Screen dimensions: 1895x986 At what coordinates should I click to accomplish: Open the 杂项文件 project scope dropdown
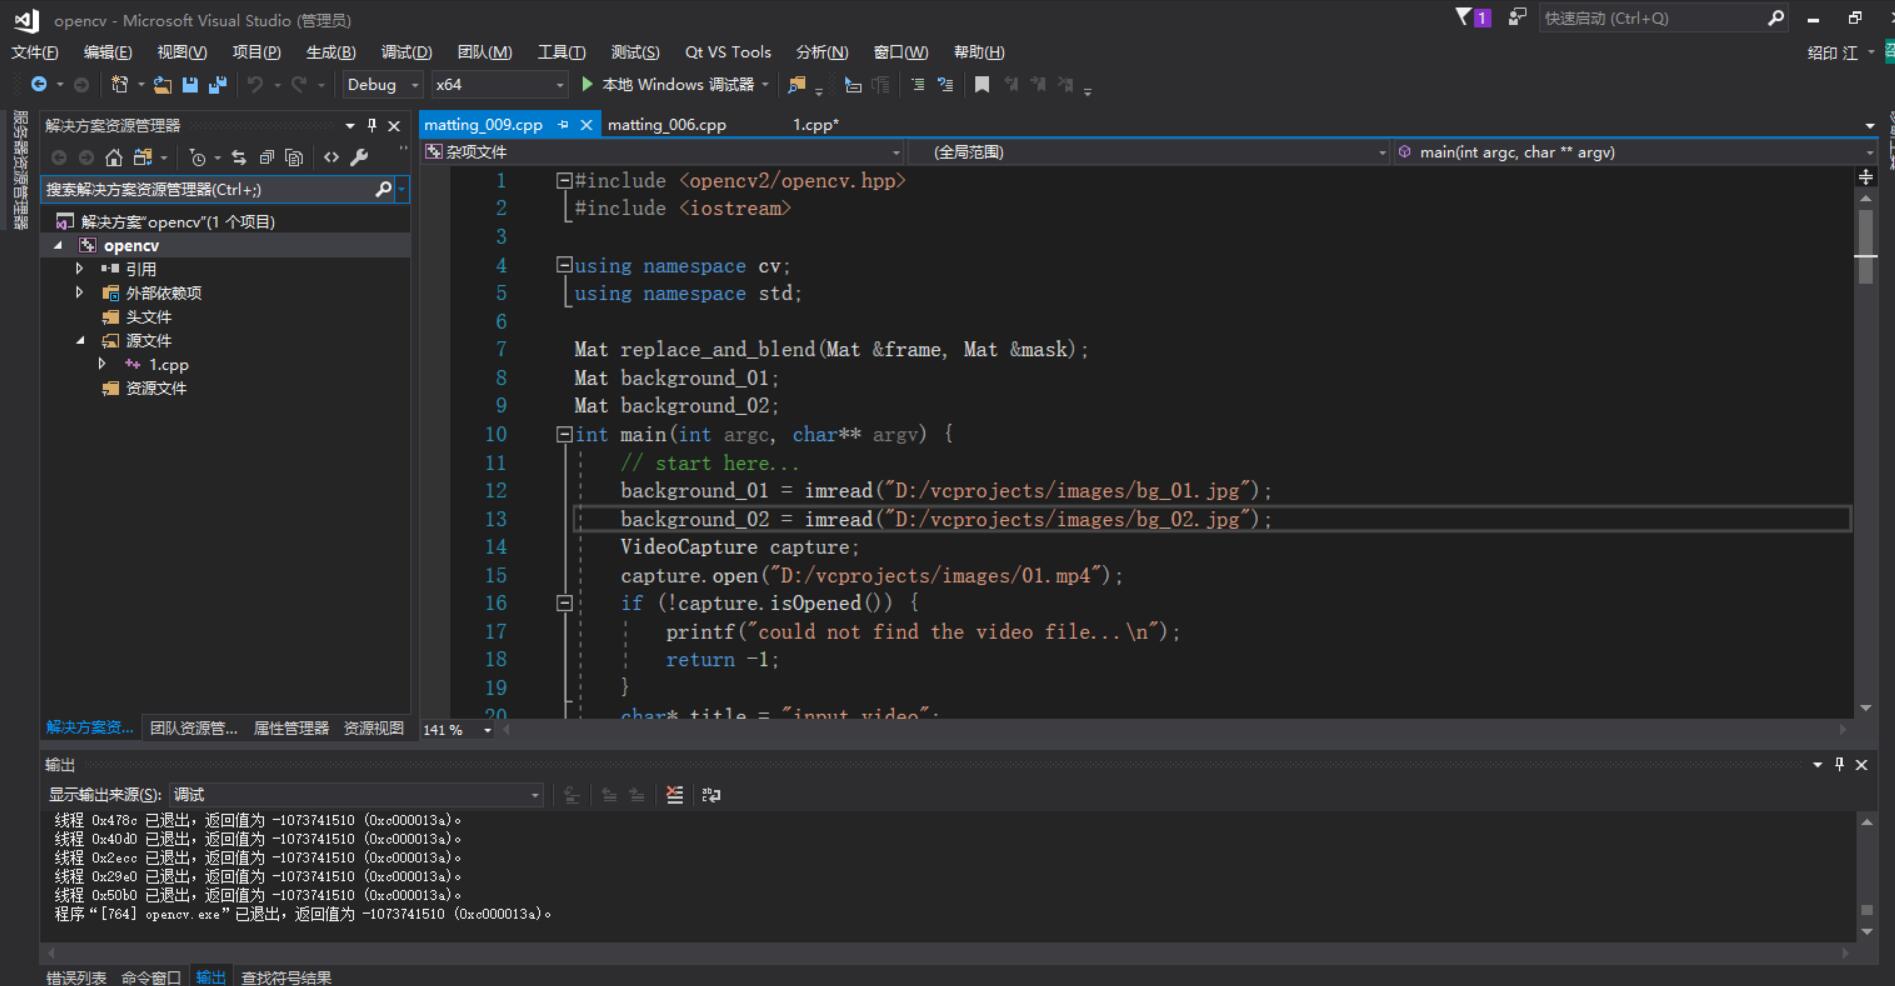662,152
